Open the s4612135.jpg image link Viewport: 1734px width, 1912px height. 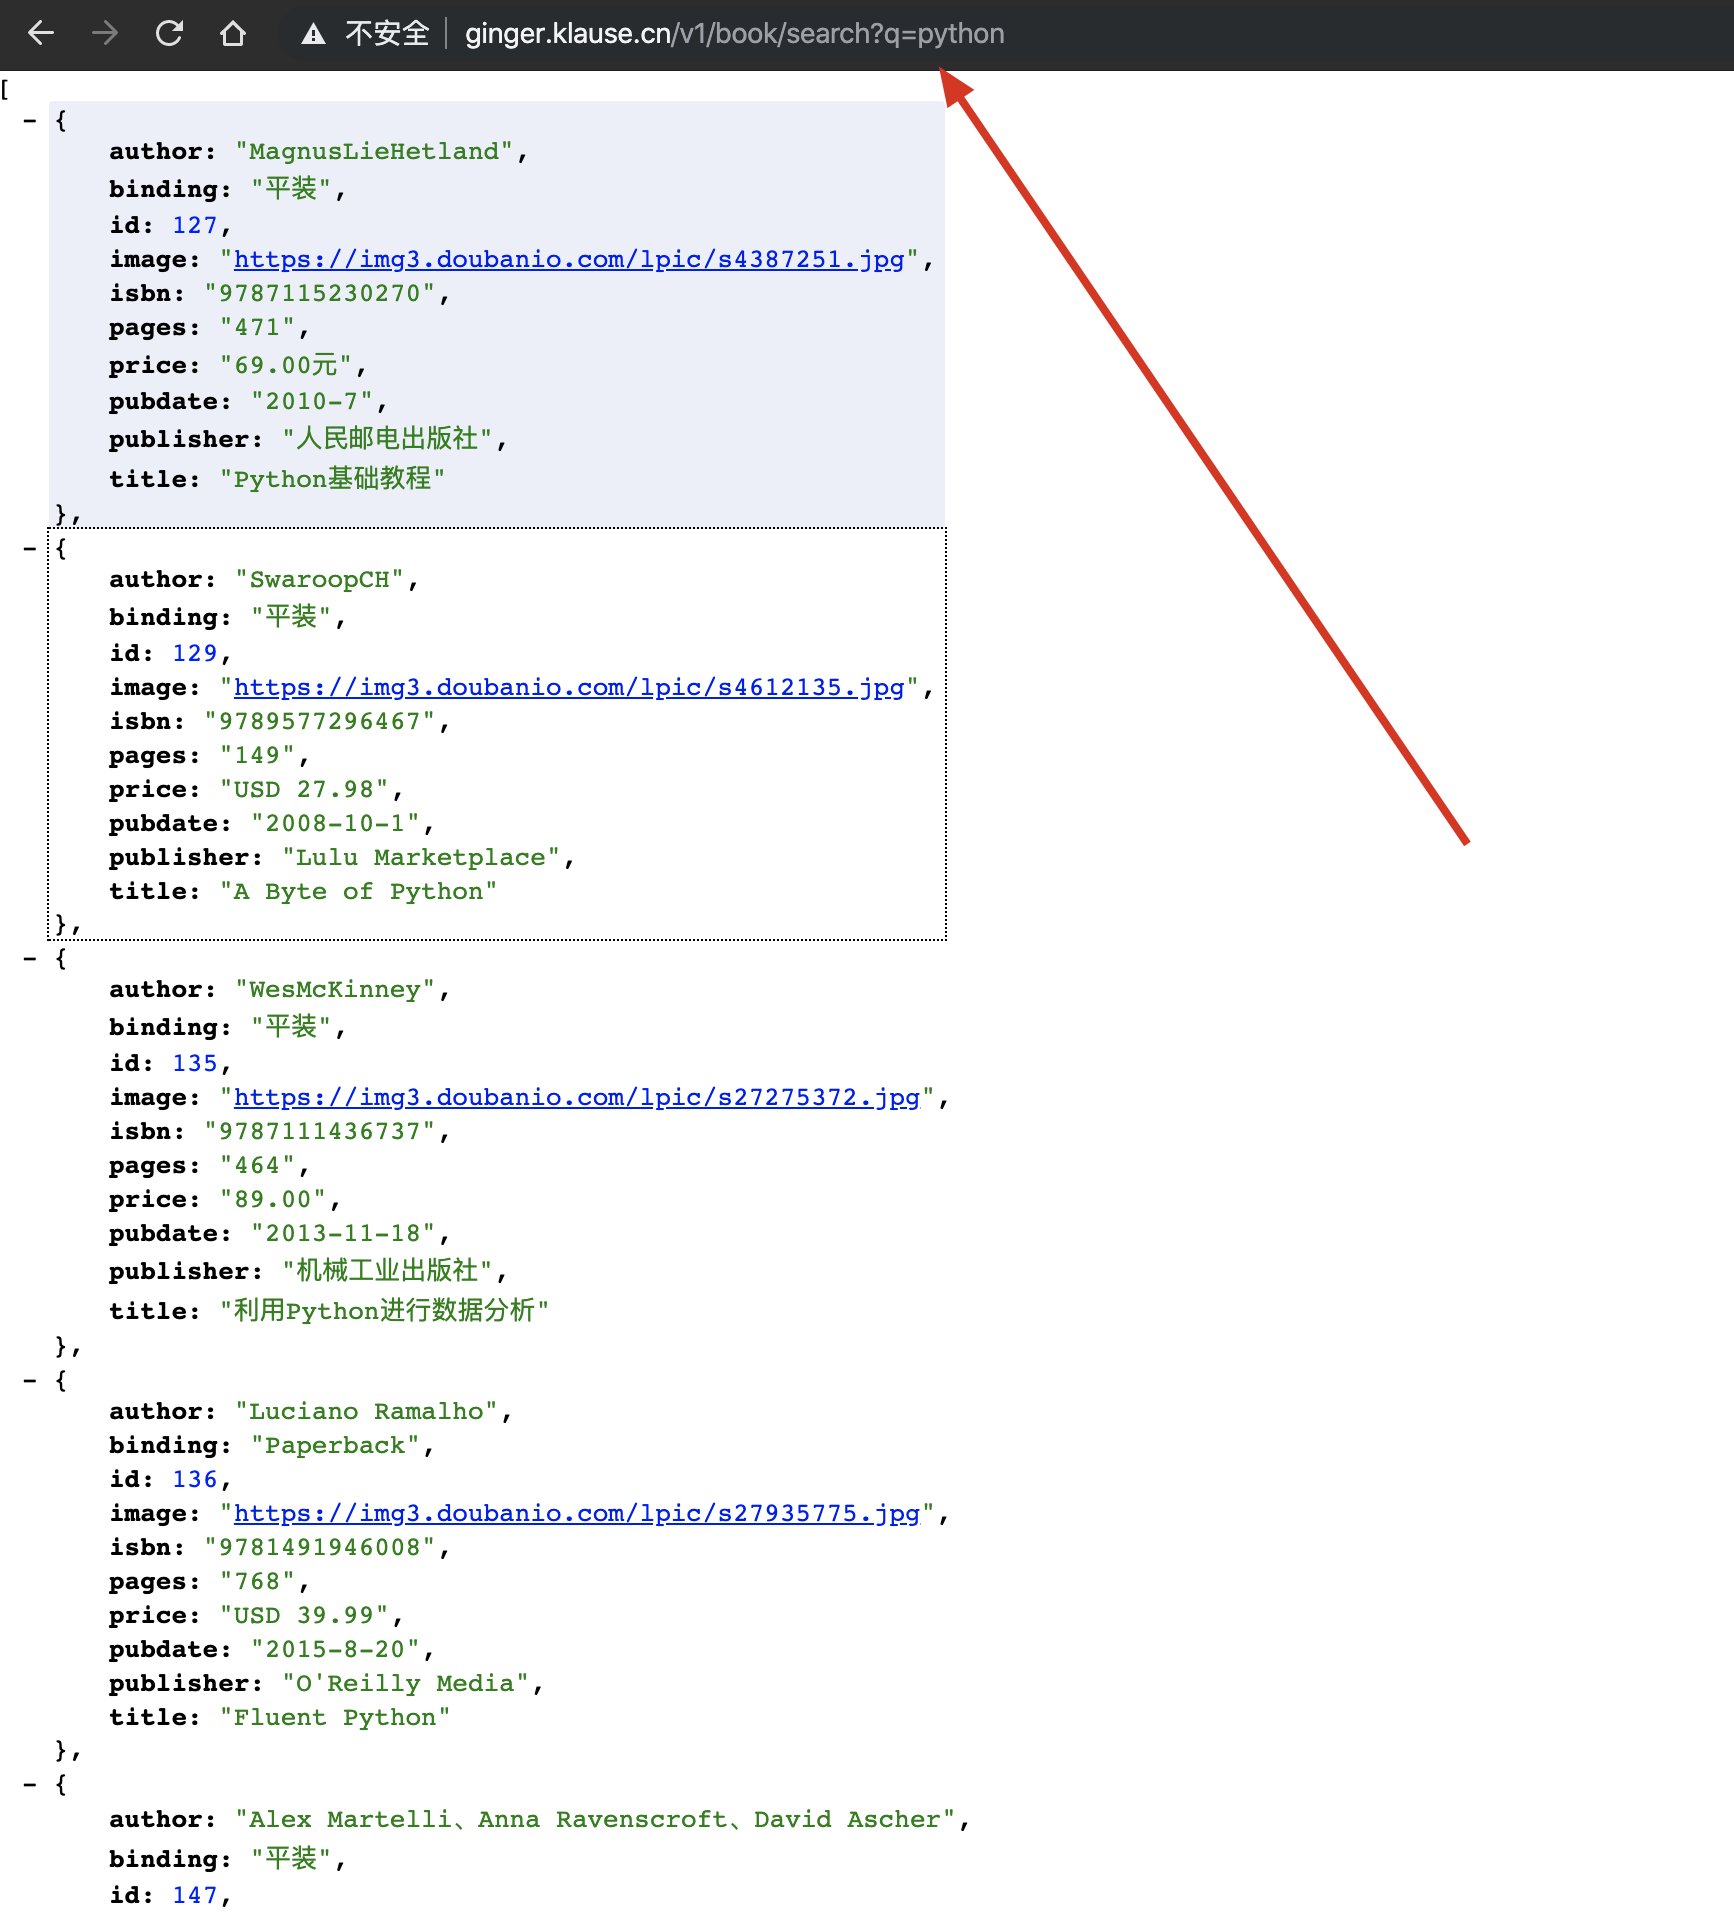(x=568, y=688)
